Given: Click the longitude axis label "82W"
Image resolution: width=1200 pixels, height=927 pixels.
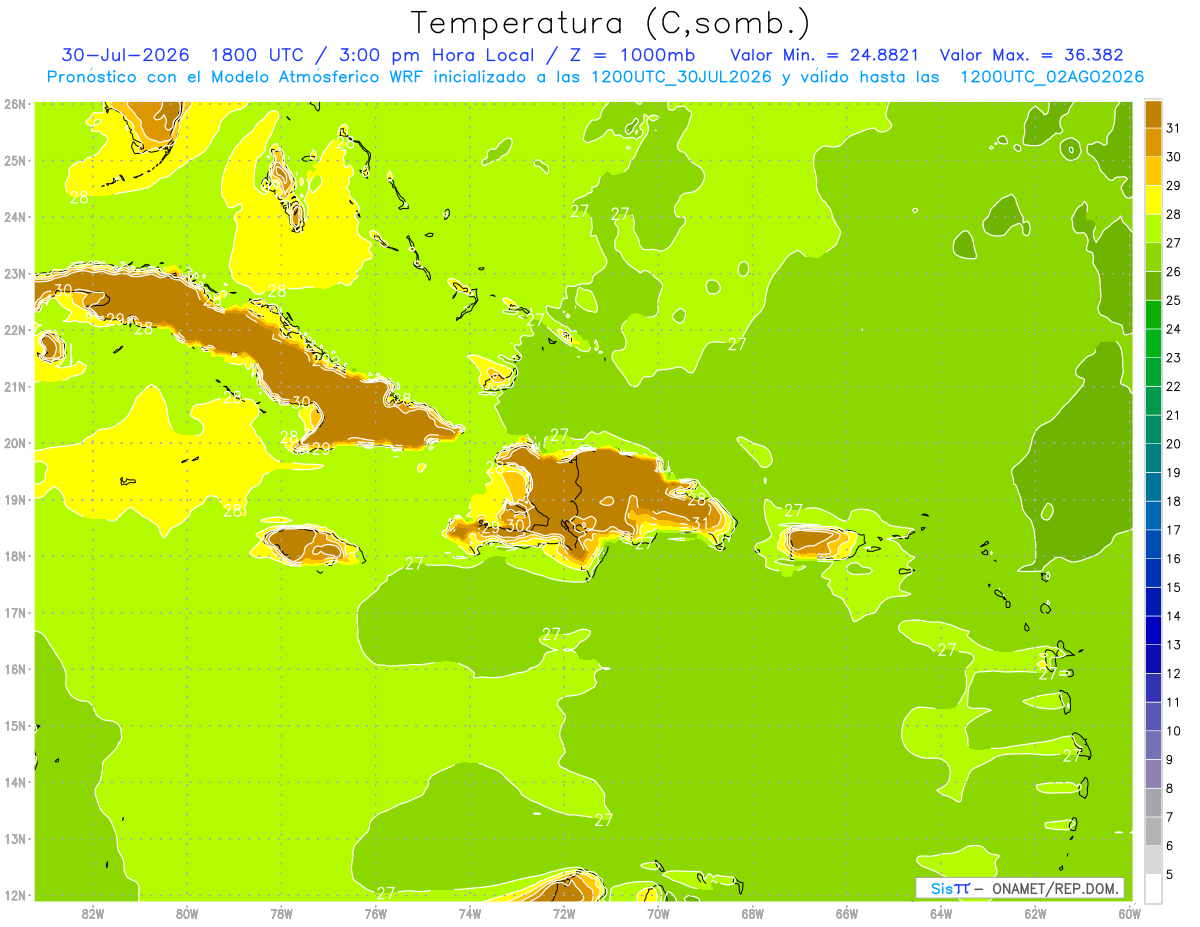Looking at the screenshot, I should tap(92, 913).
